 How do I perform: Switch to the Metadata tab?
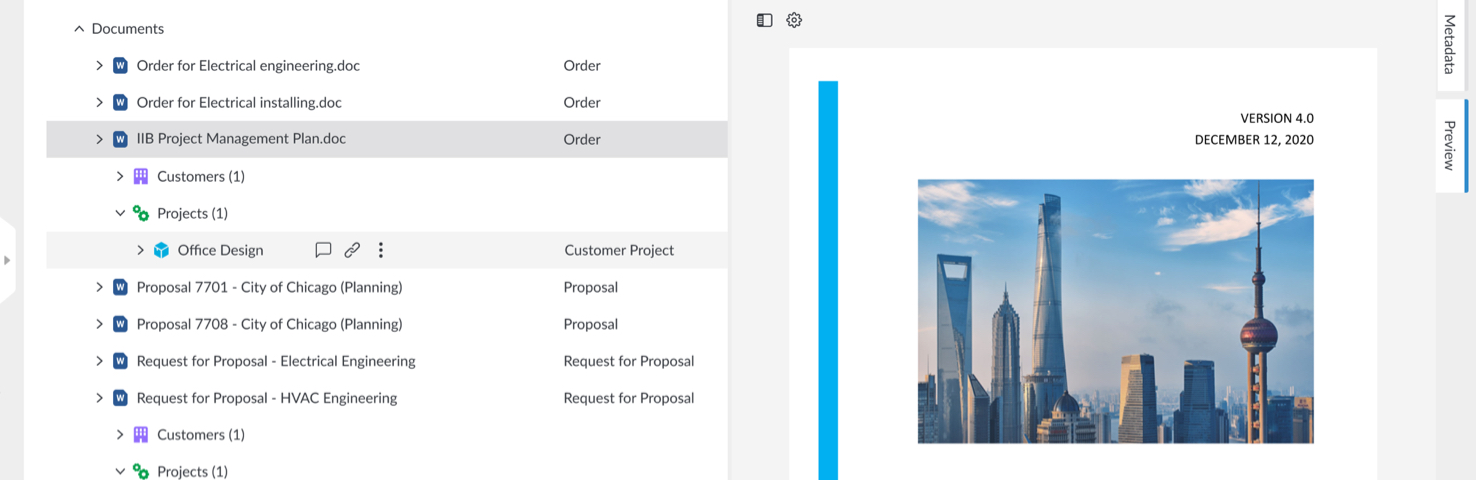click(x=1449, y=44)
